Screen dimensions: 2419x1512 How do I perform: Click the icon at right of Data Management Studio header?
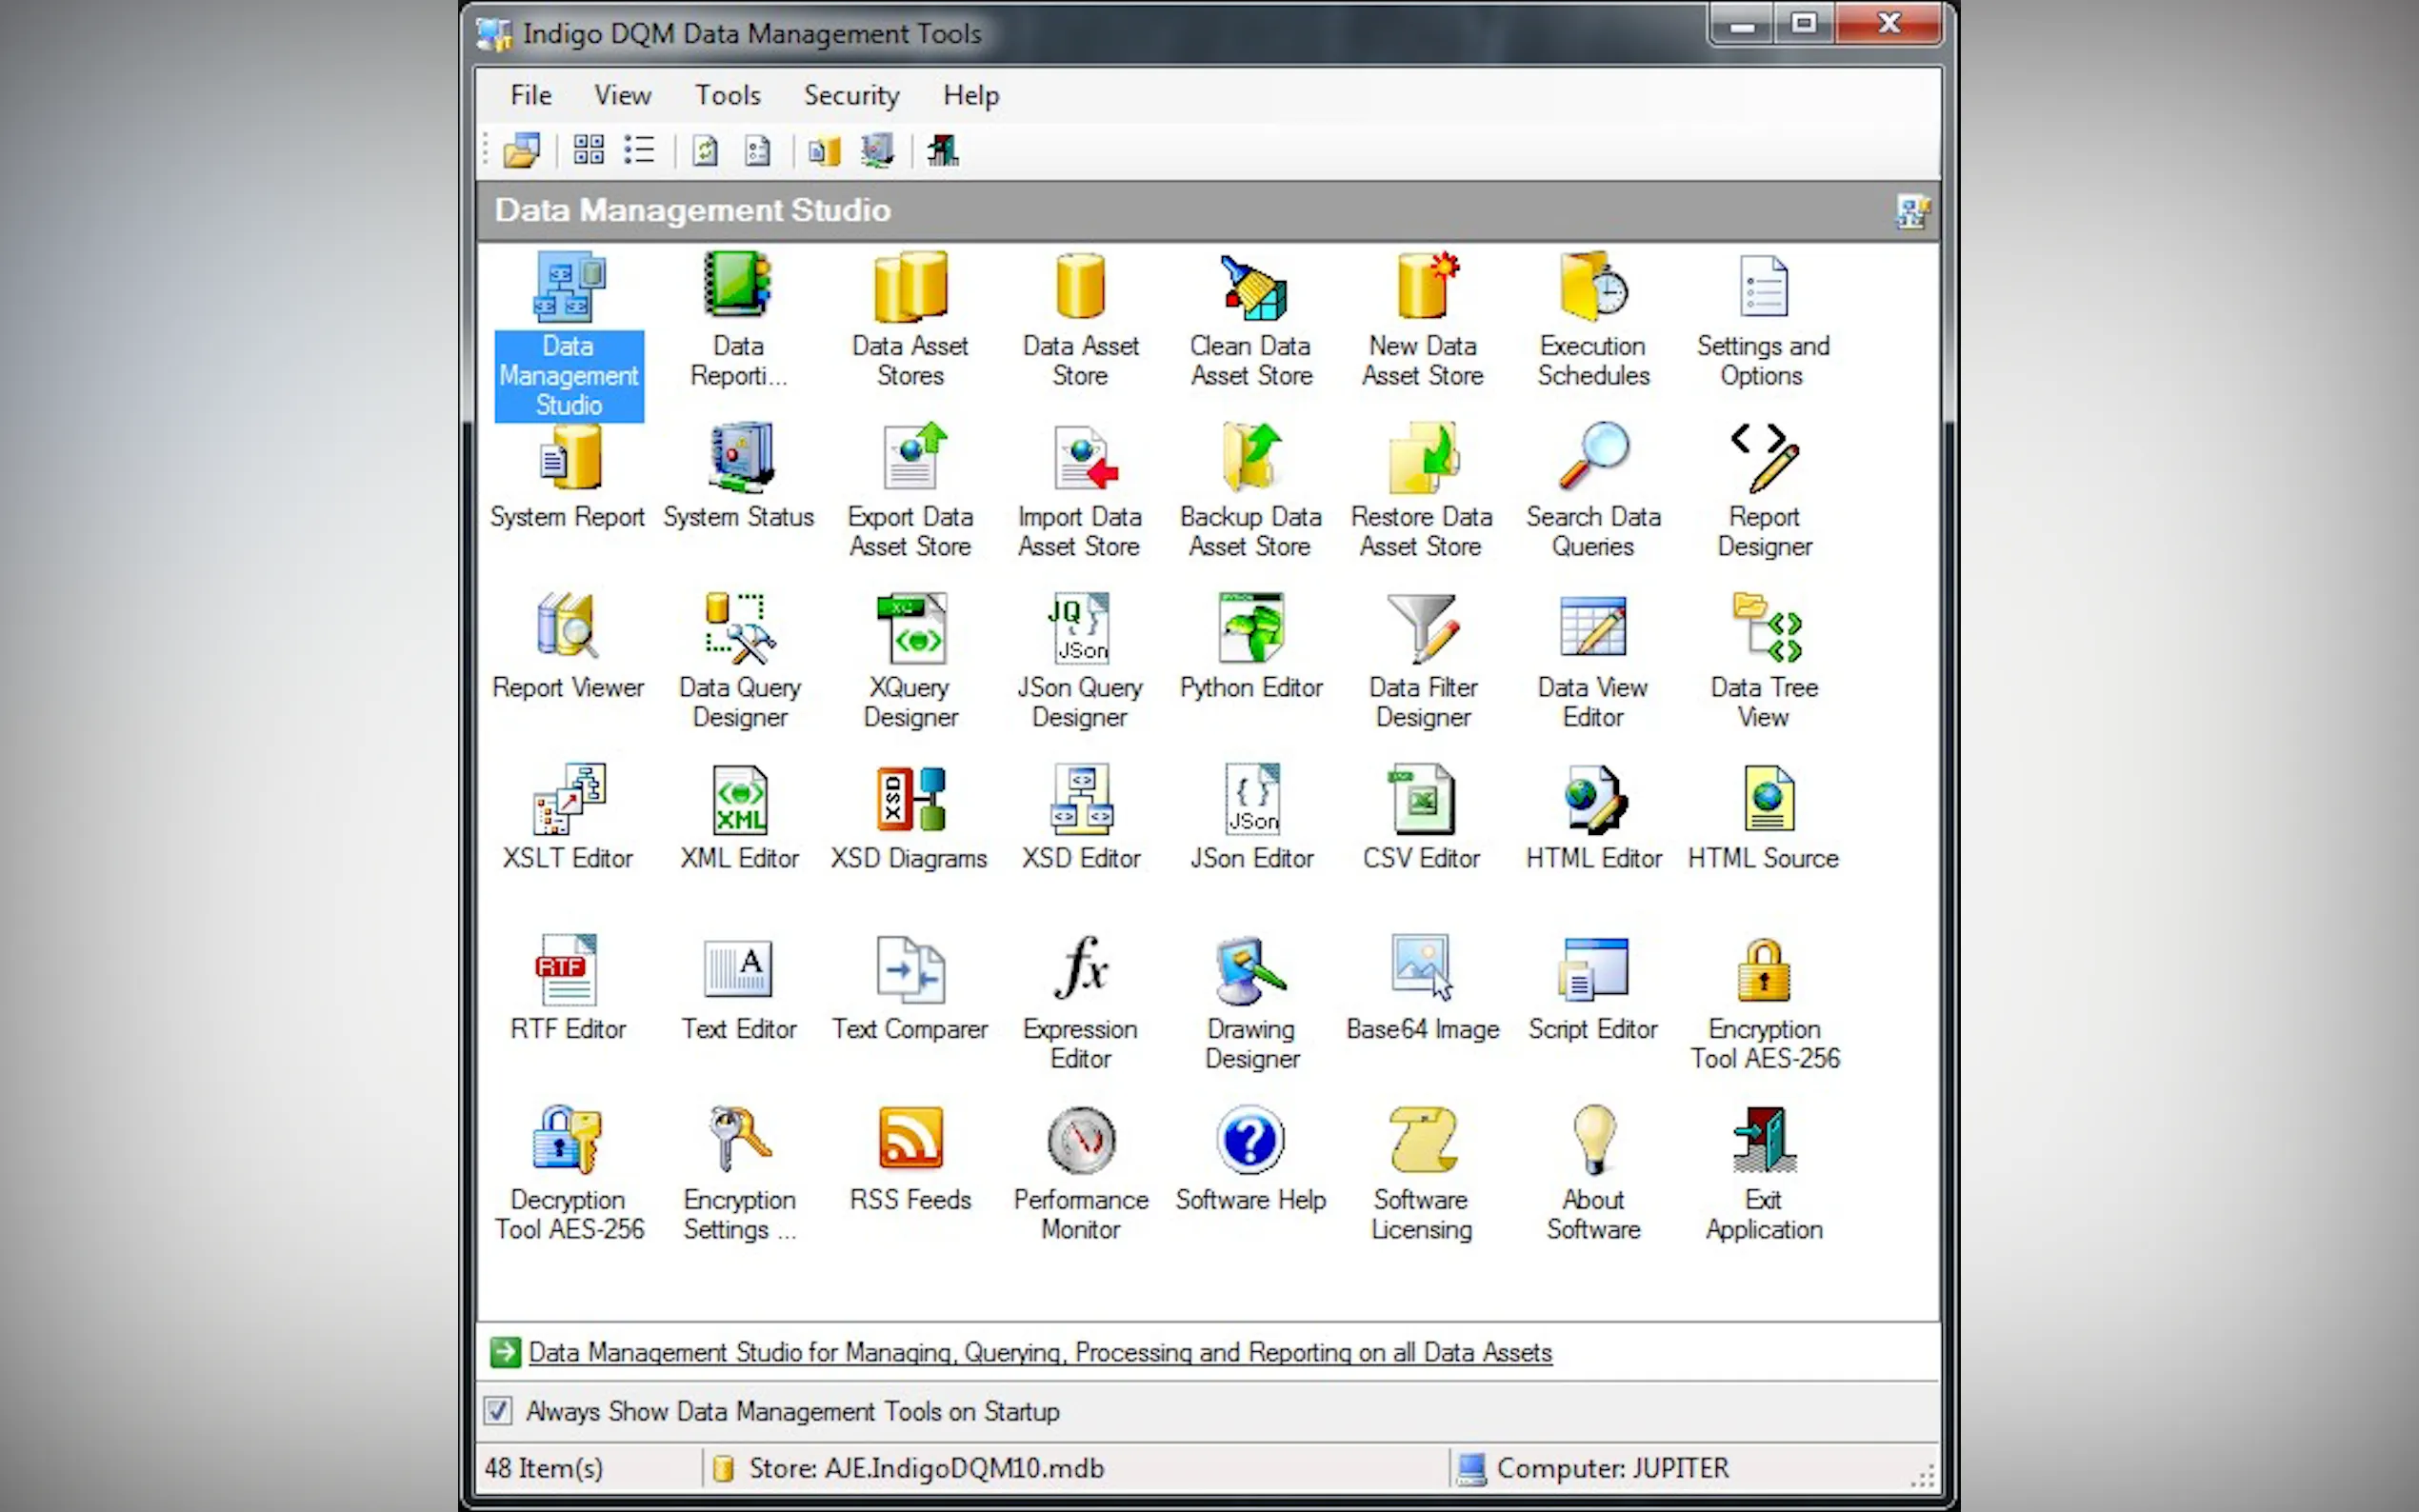coord(1911,211)
